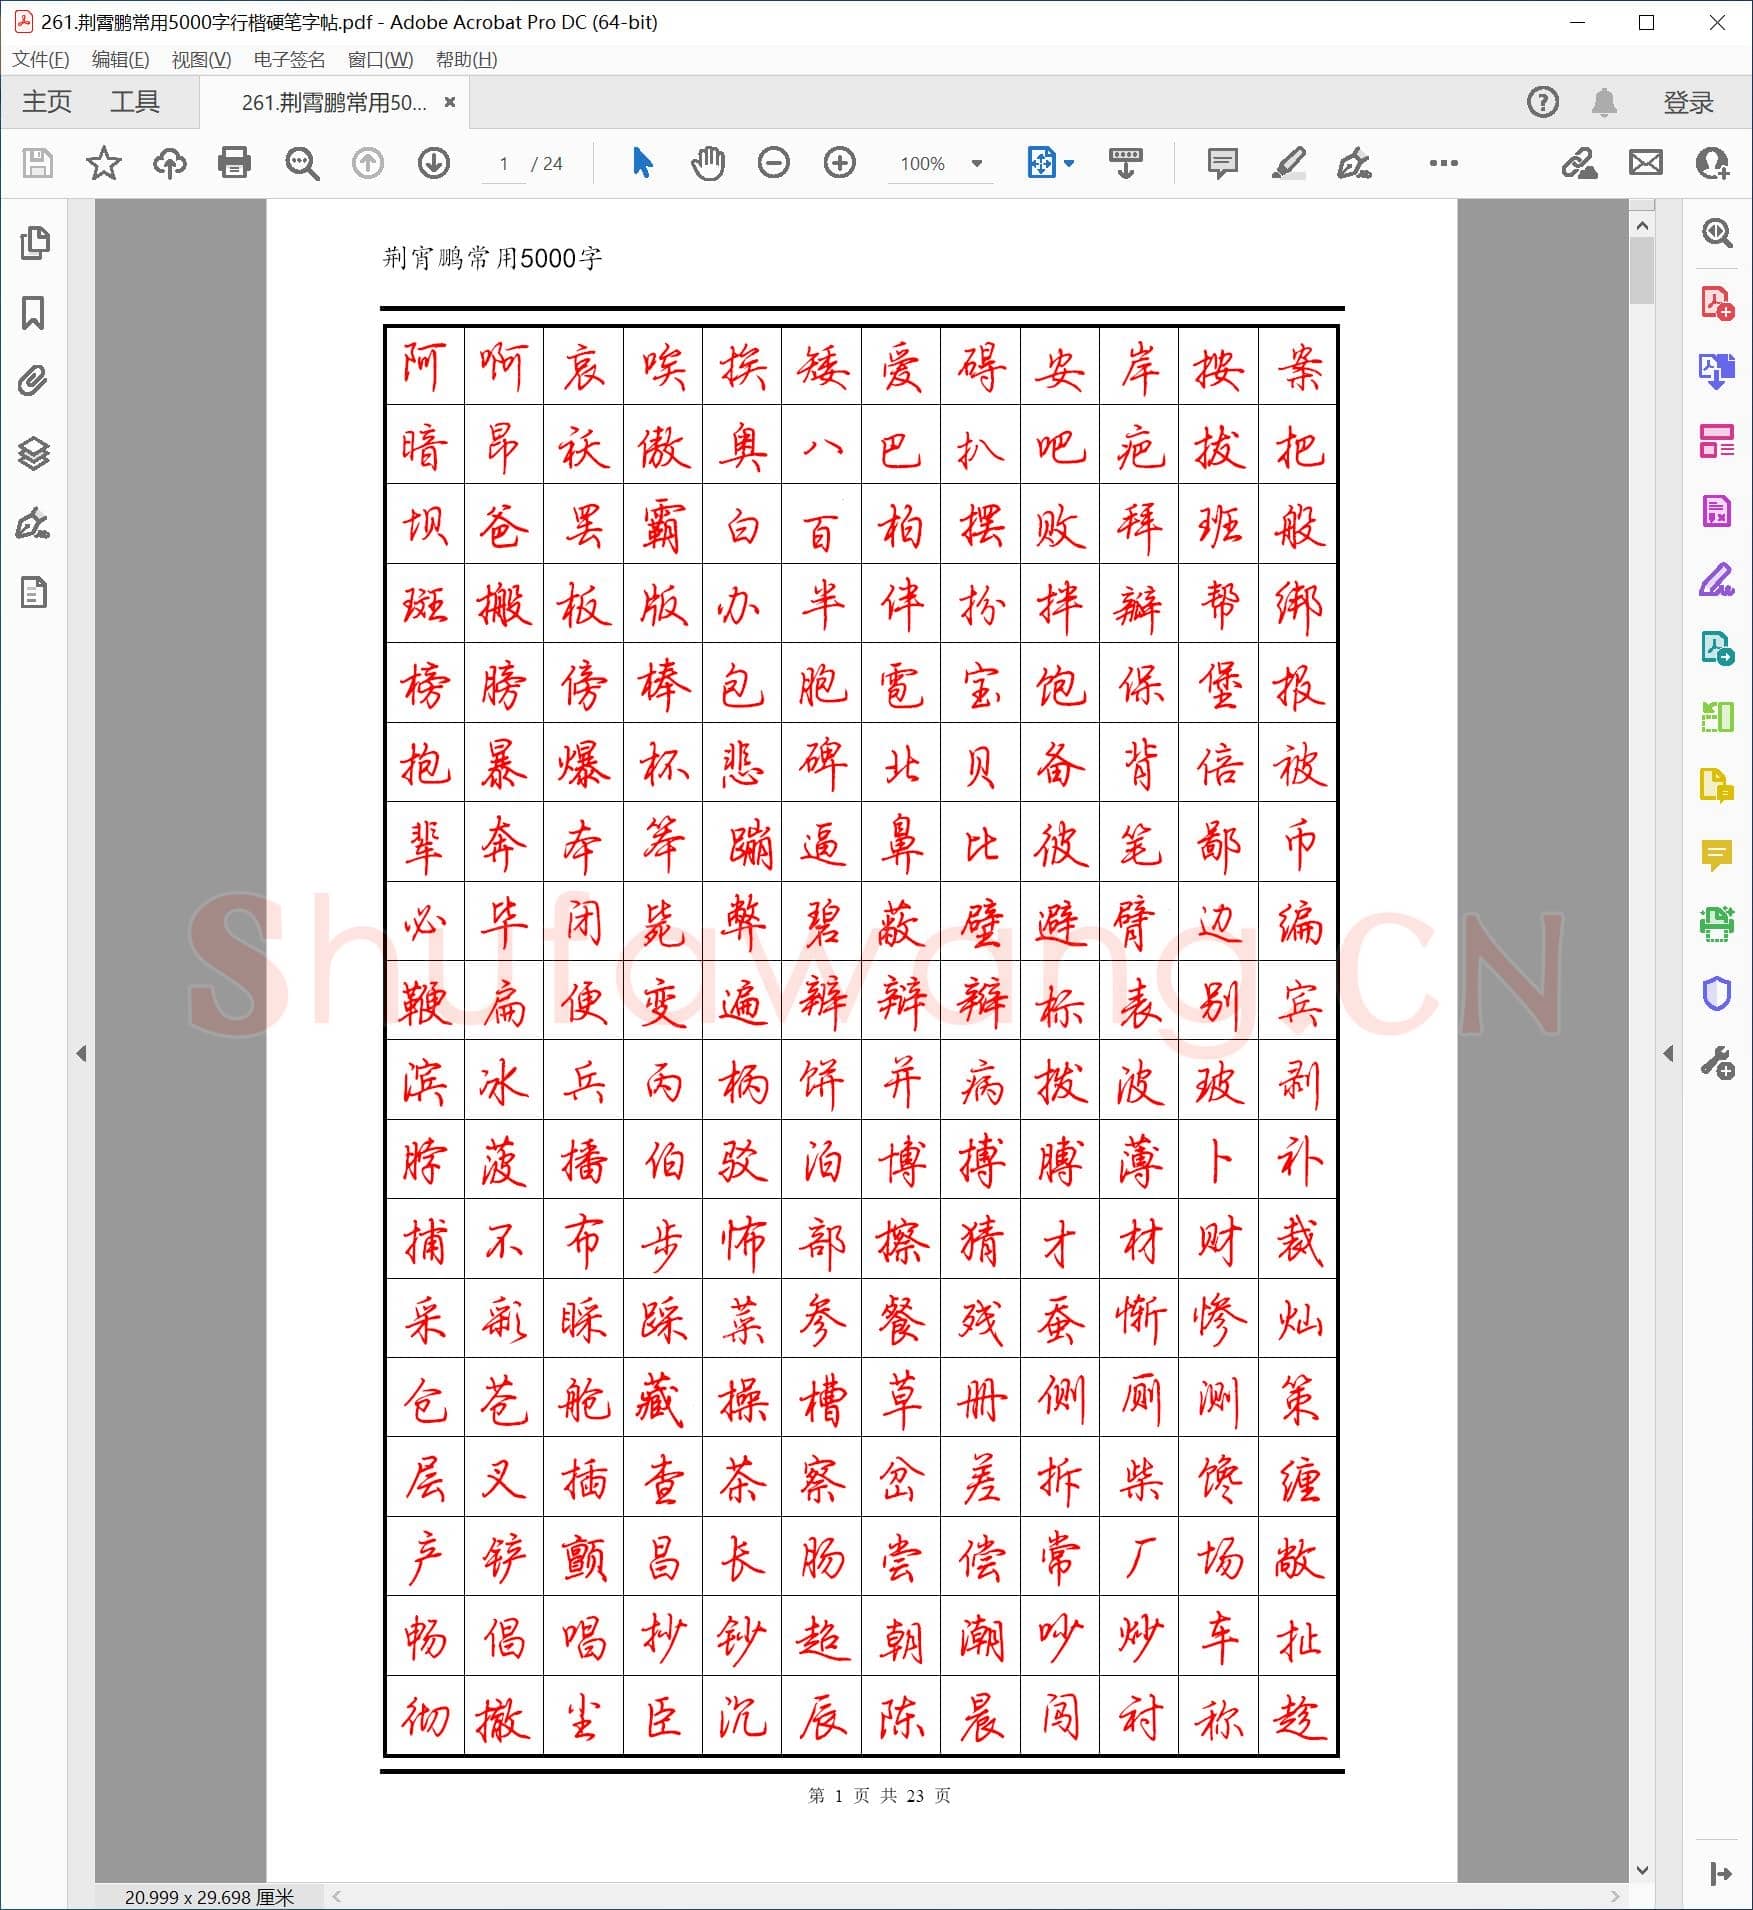Open the Highlighter tool
Image resolution: width=1753 pixels, height=1910 pixels.
1290,164
